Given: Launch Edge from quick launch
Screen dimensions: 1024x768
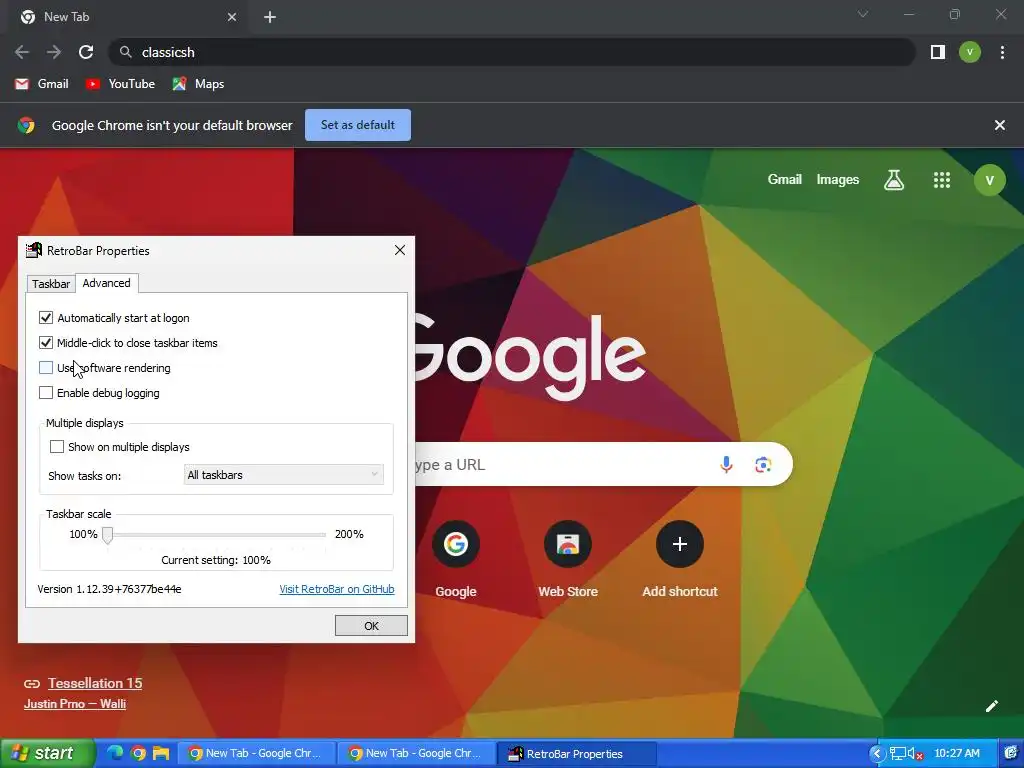Looking at the screenshot, I should (x=115, y=753).
